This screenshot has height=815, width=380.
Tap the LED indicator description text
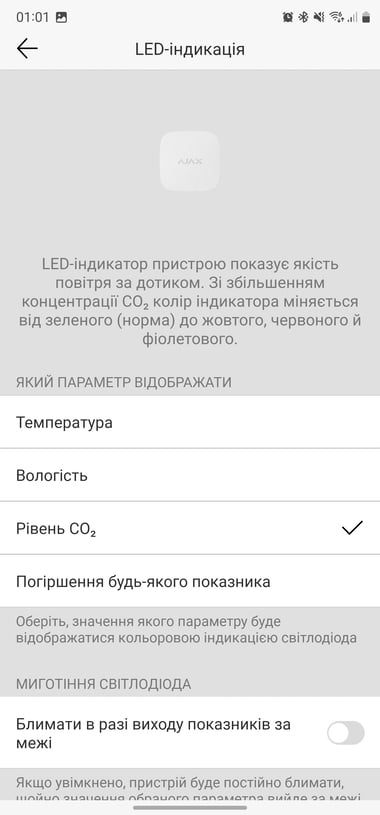[190, 301]
